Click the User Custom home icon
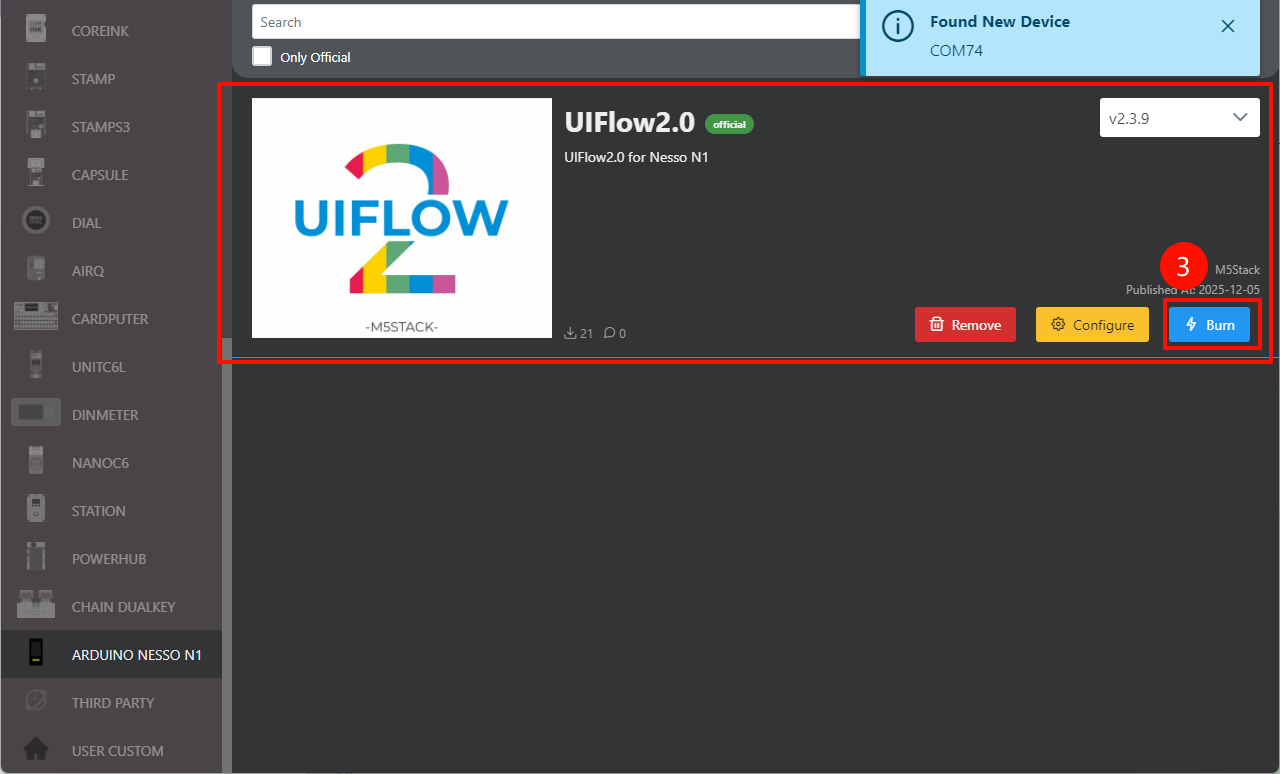 [36, 750]
